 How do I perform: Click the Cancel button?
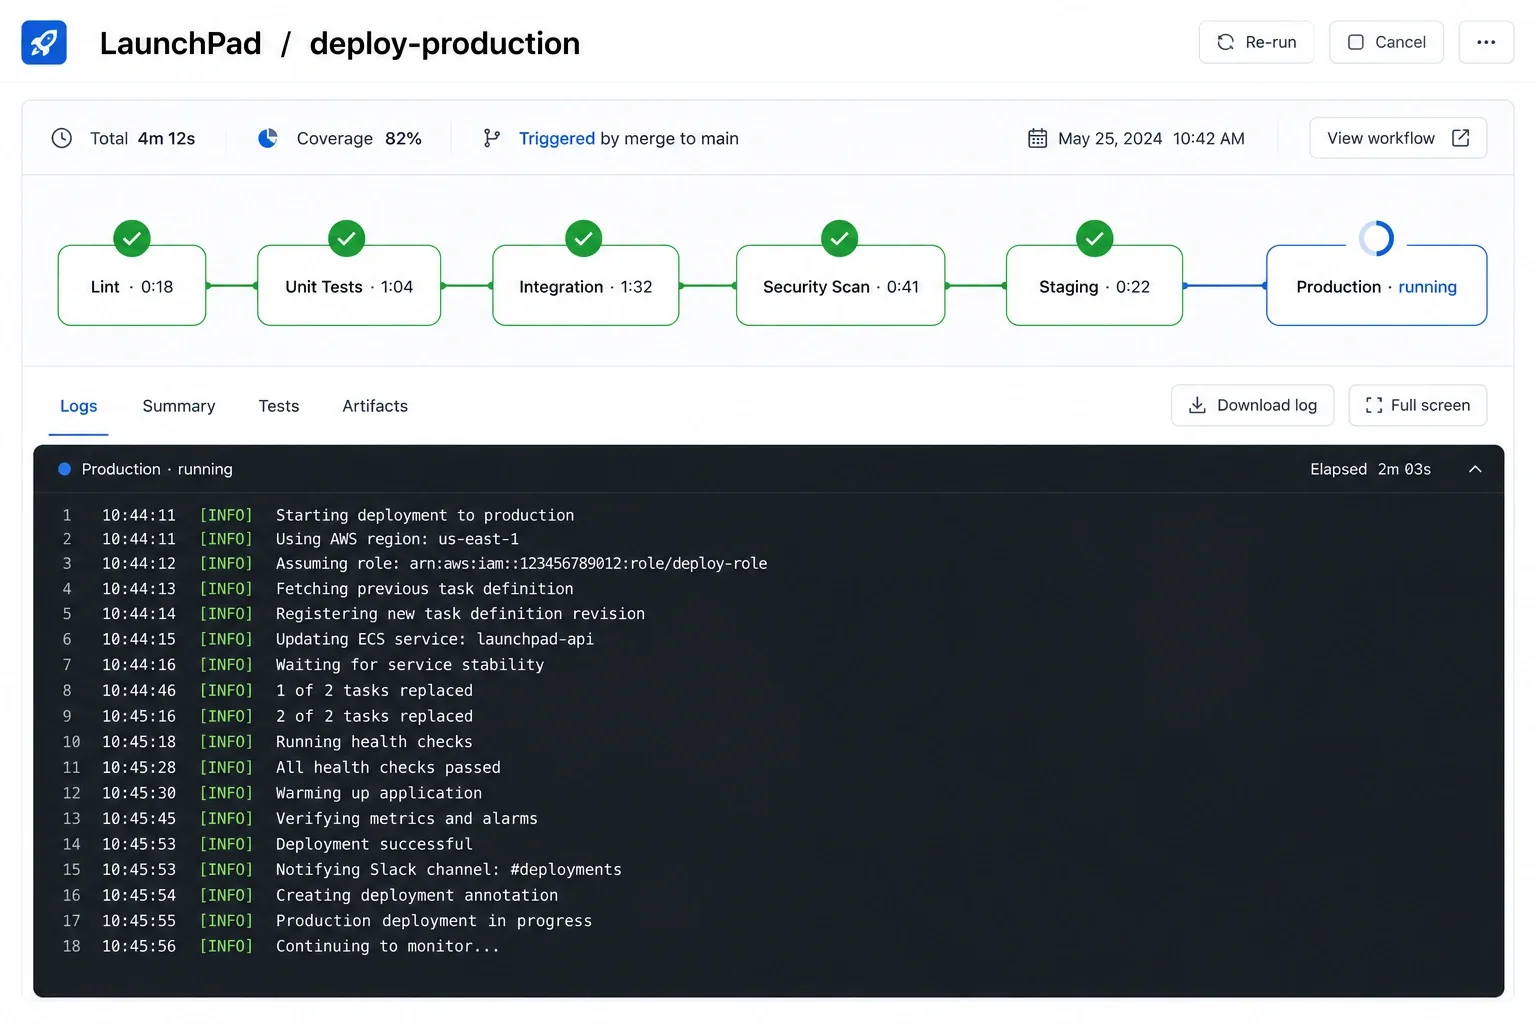1386,42
